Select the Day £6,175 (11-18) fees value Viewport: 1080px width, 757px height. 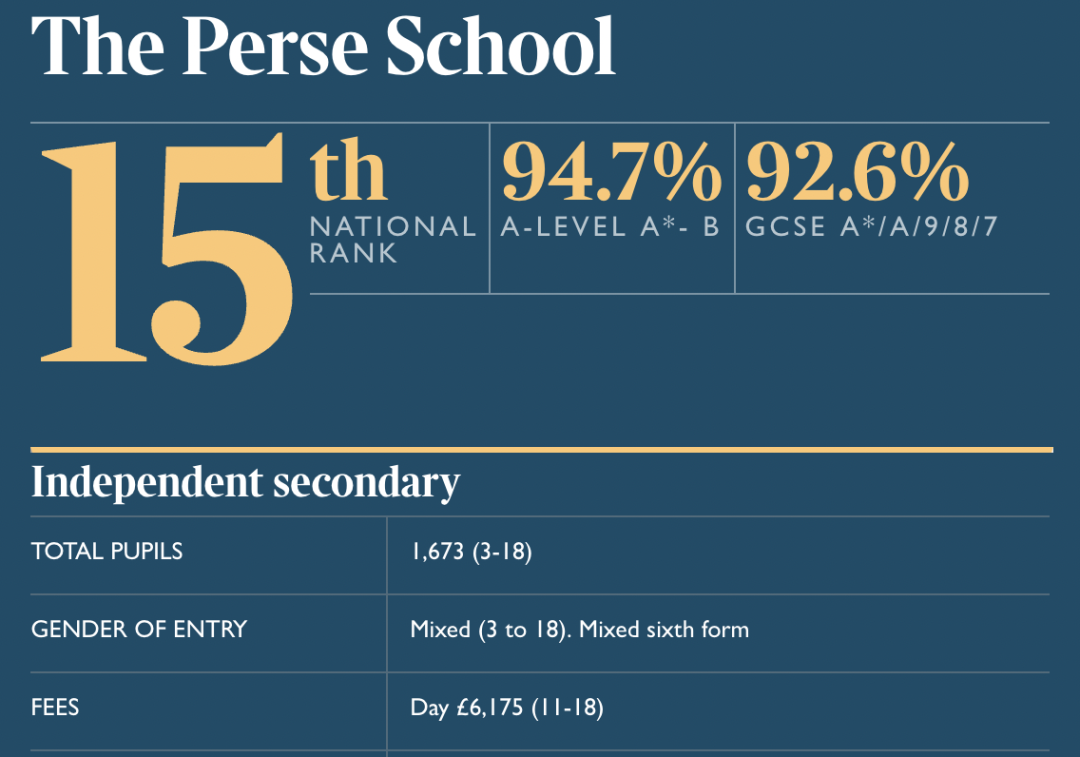[507, 707]
